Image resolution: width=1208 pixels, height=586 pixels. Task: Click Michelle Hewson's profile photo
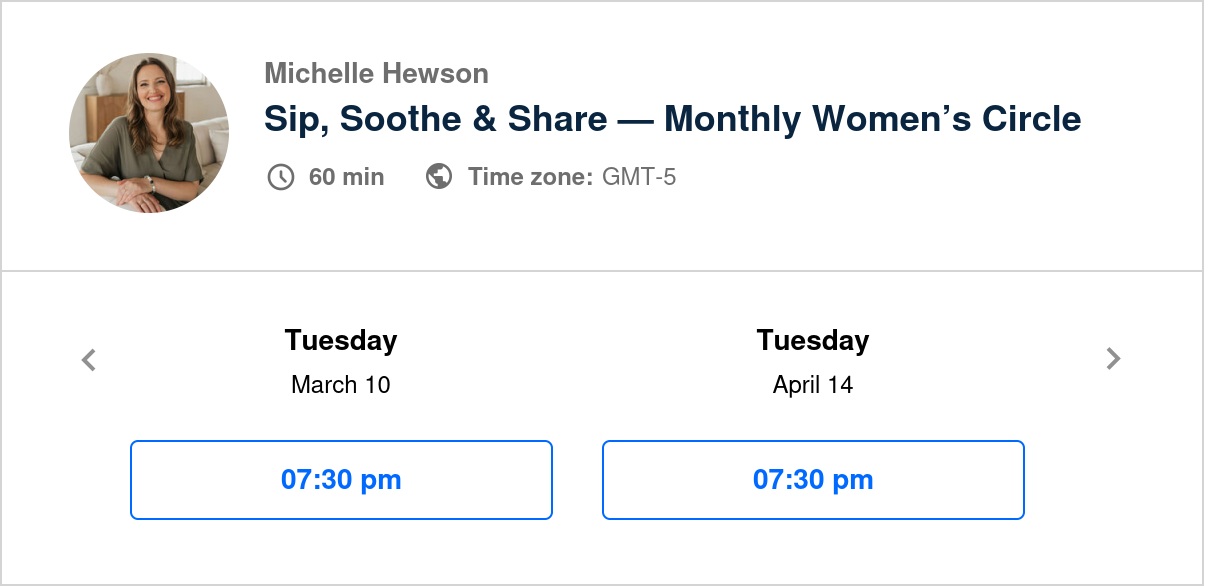pyautogui.click(x=149, y=133)
